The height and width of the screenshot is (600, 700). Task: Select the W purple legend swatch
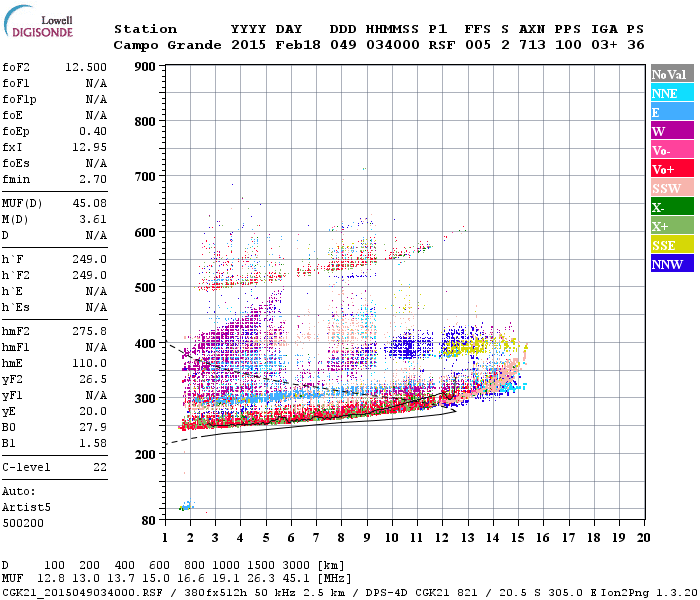pos(672,131)
